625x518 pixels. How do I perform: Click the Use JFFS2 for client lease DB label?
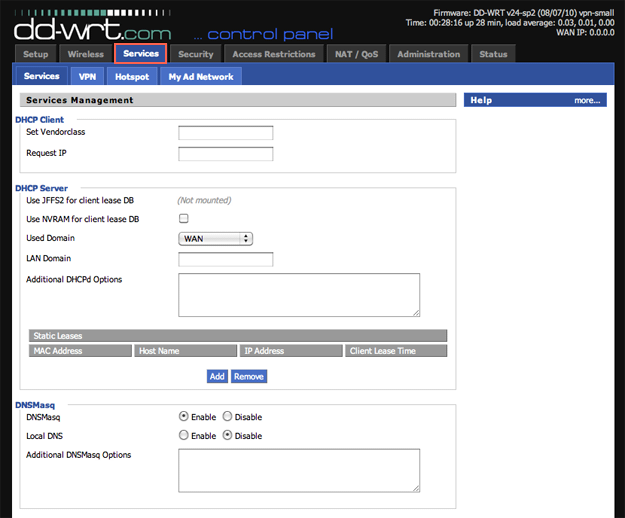[80, 200]
